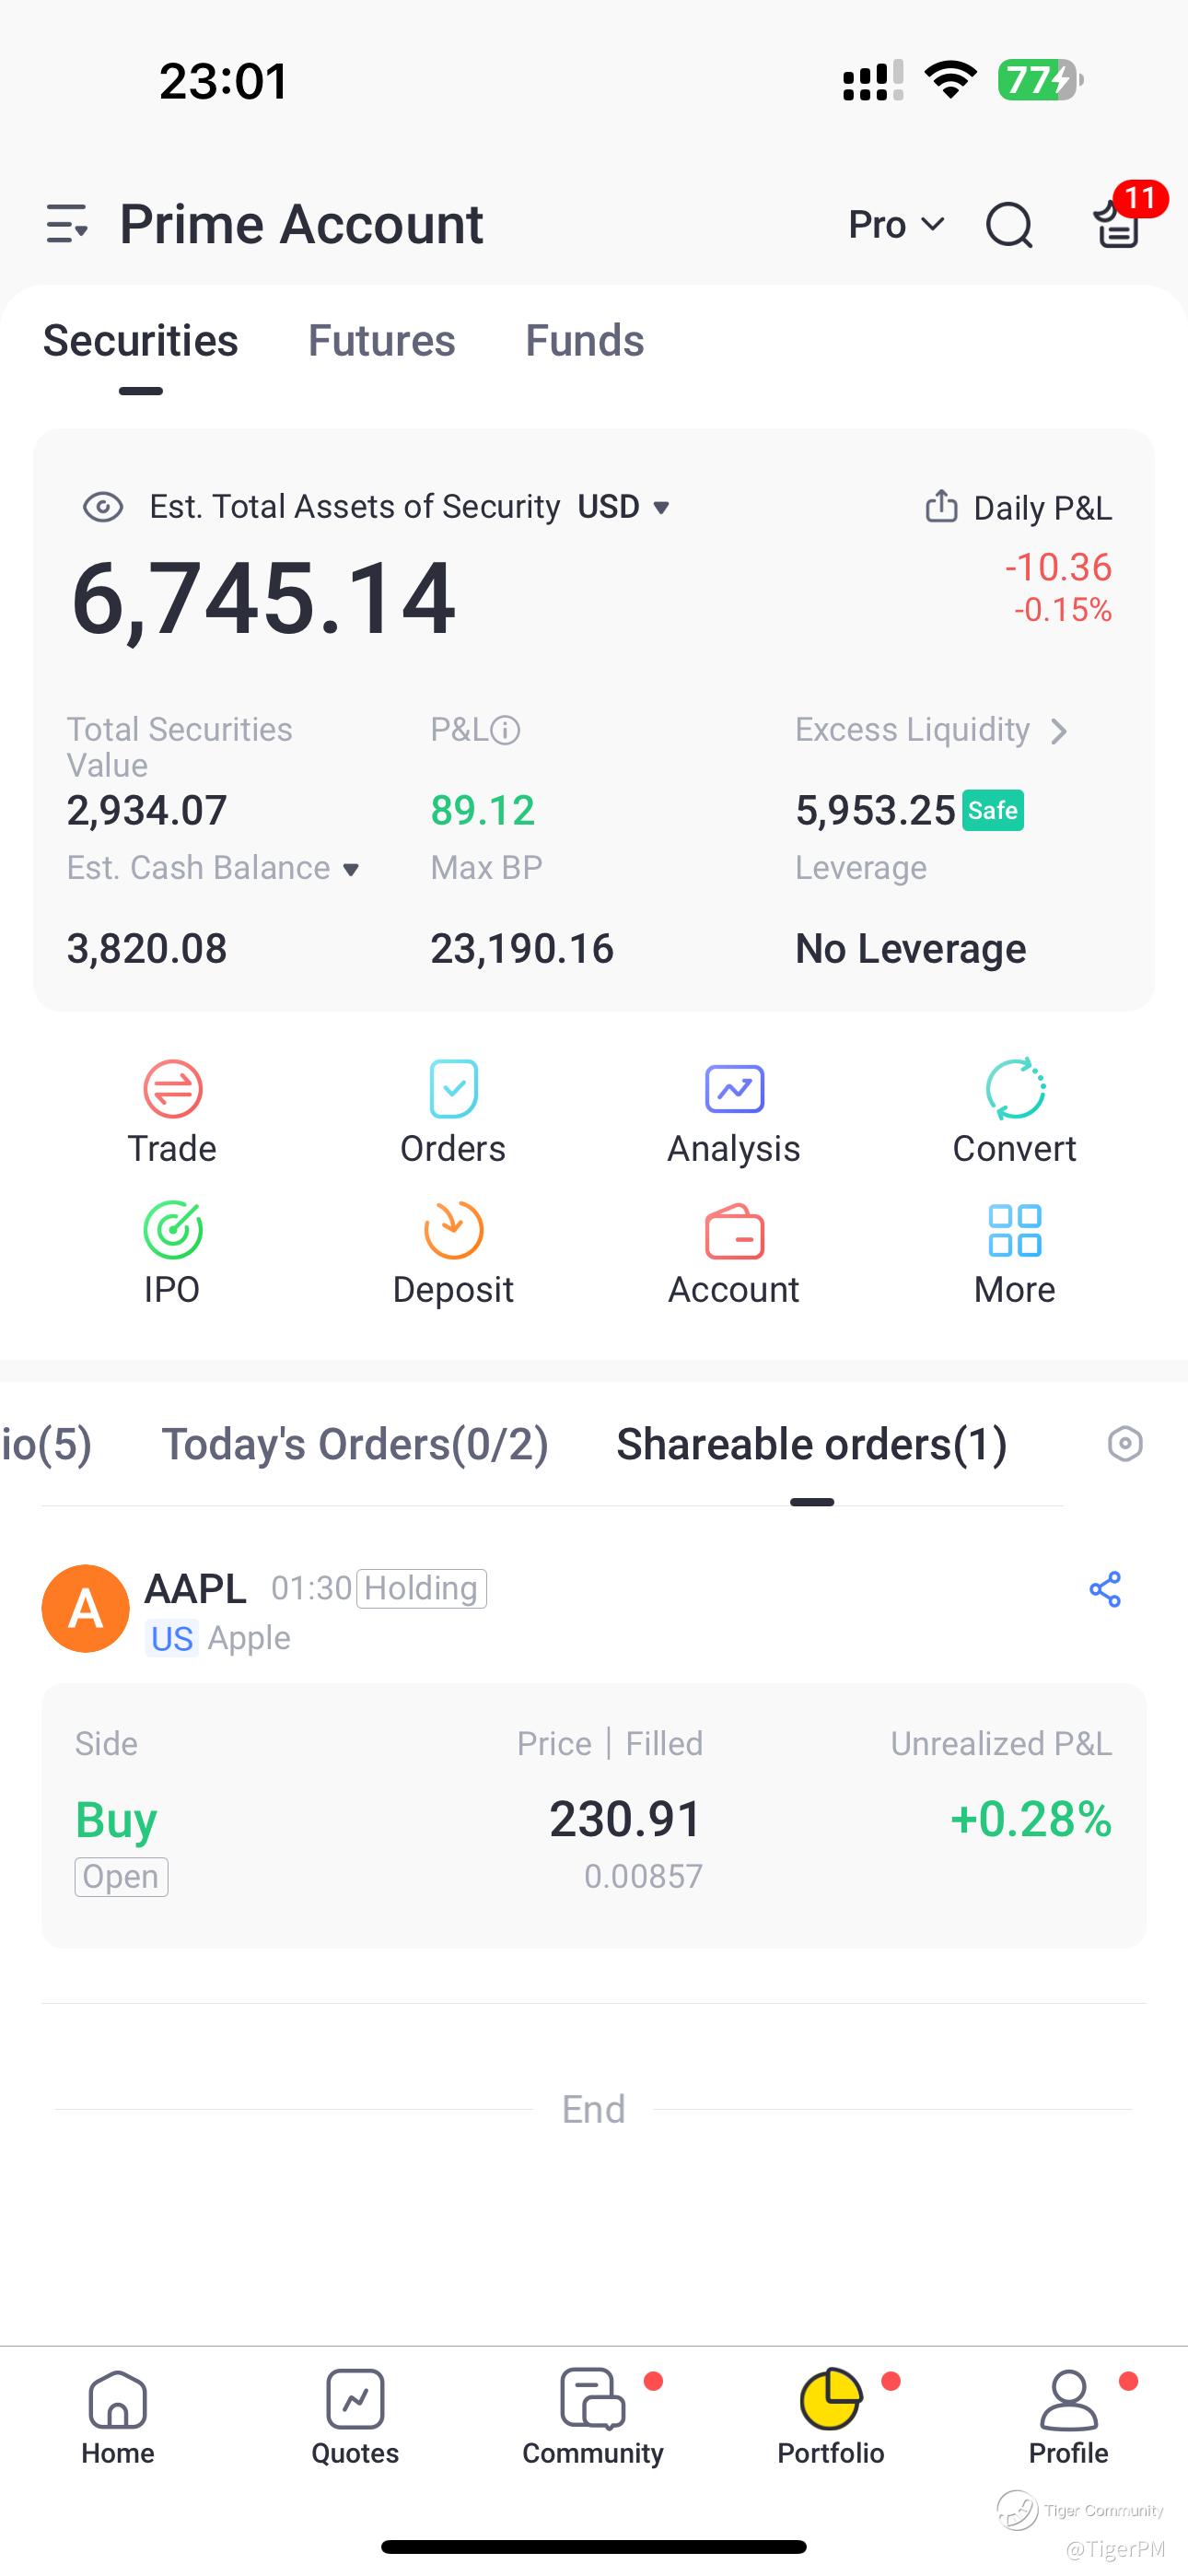The width and height of the screenshot is (1188, 2576).
Task: Tap the Trade icon
Action: click(172, 1089)
